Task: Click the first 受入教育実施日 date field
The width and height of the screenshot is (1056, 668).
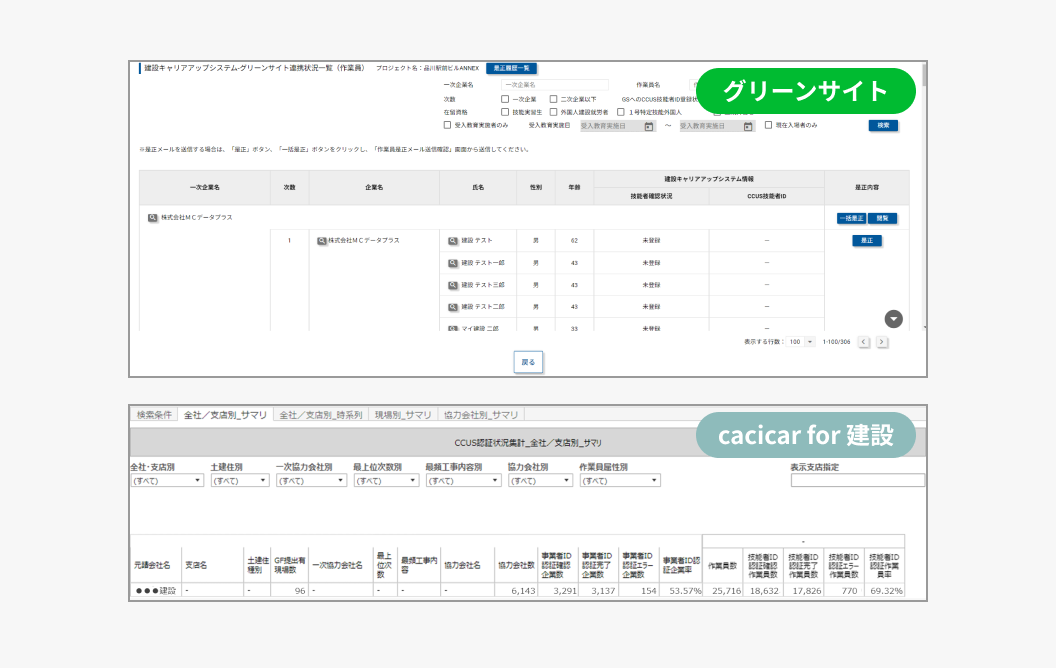Action: click(x=618, y=127)
